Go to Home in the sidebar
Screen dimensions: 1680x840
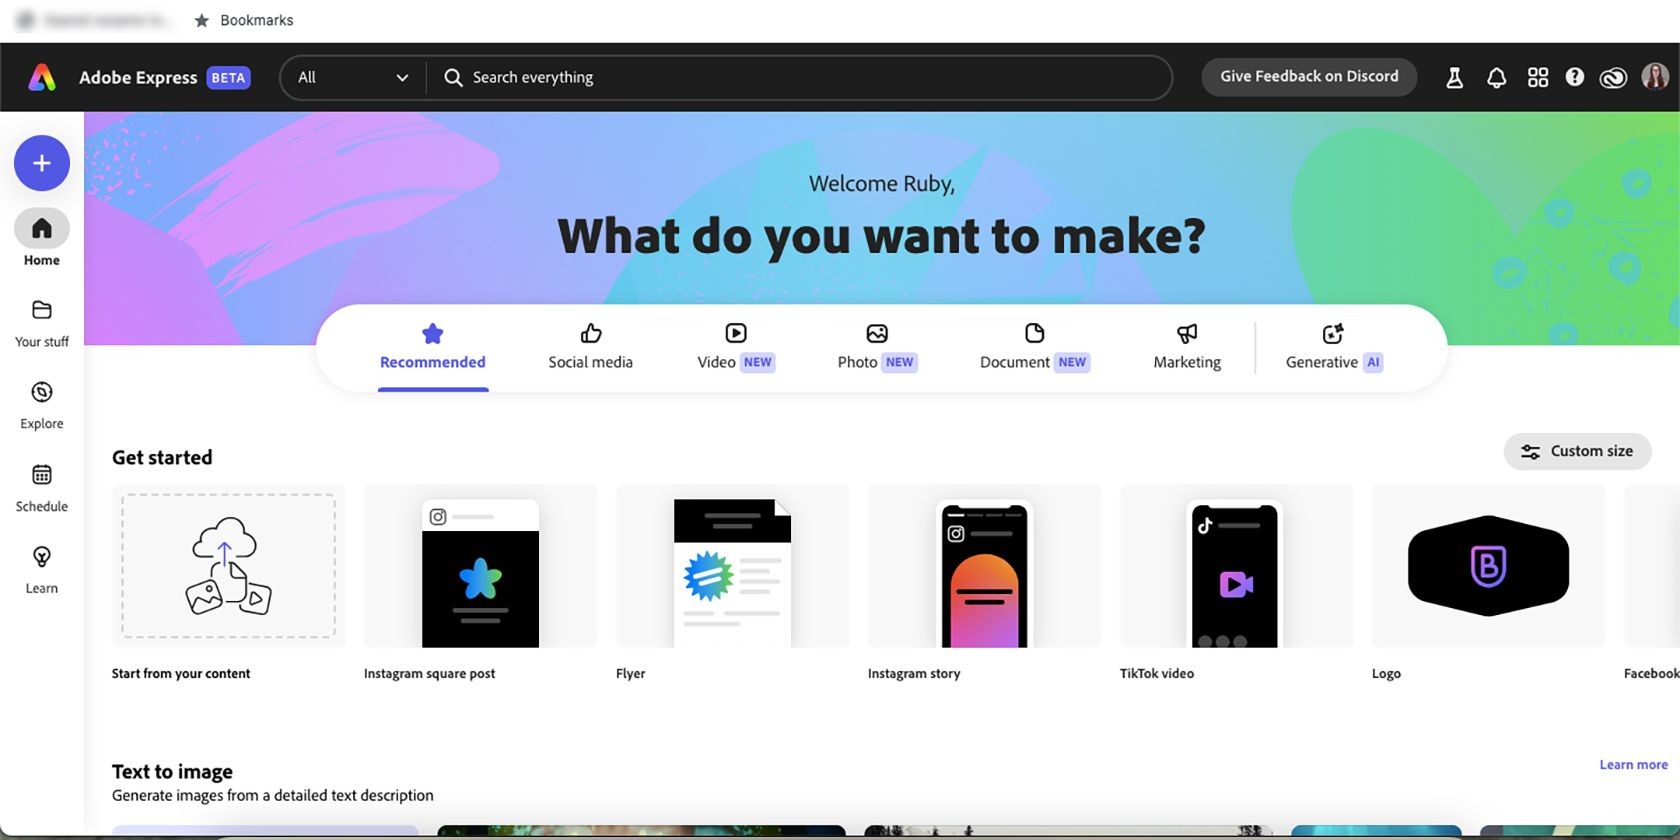point(42,239)
